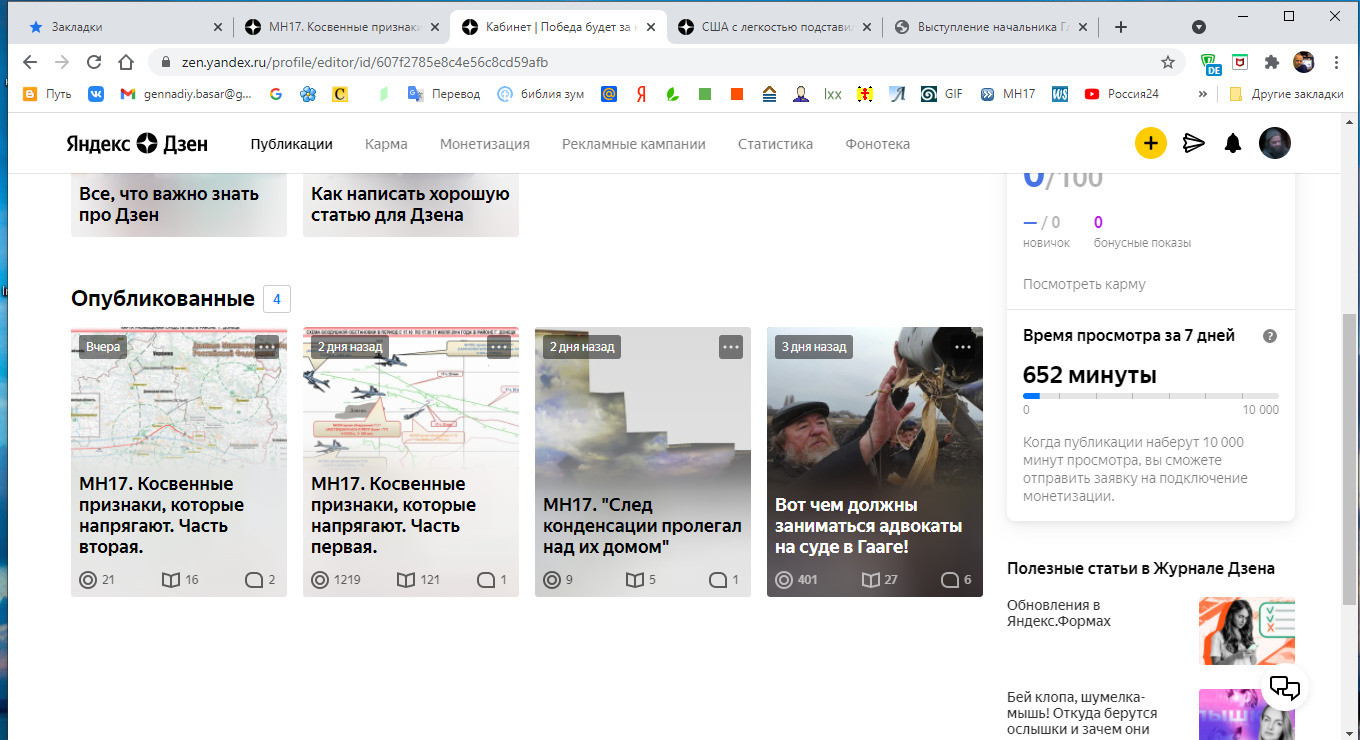This screenshot has height=740, width=1360.
Task: Close the 'Кабинет | Победа будет за' tab
Action: [x=653, y=27]
